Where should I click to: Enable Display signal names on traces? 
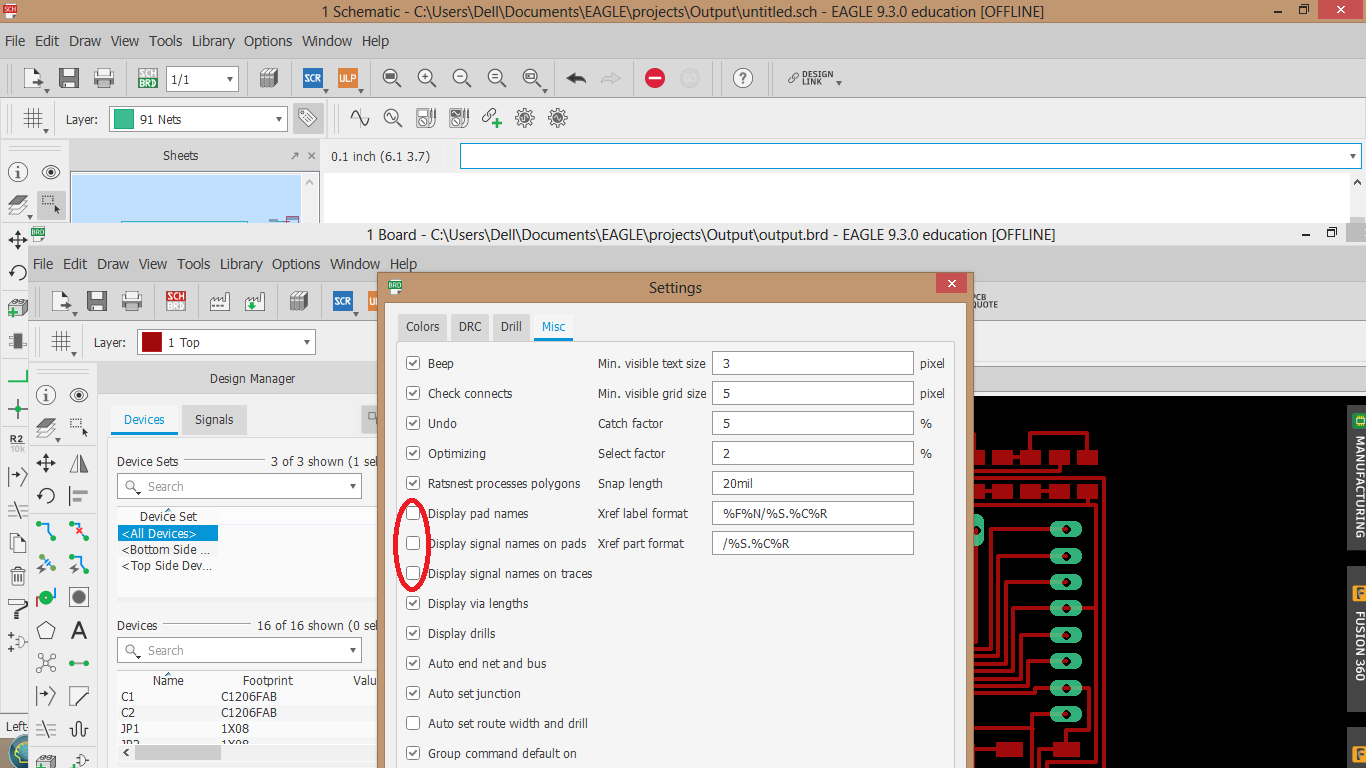pos(413,573)
